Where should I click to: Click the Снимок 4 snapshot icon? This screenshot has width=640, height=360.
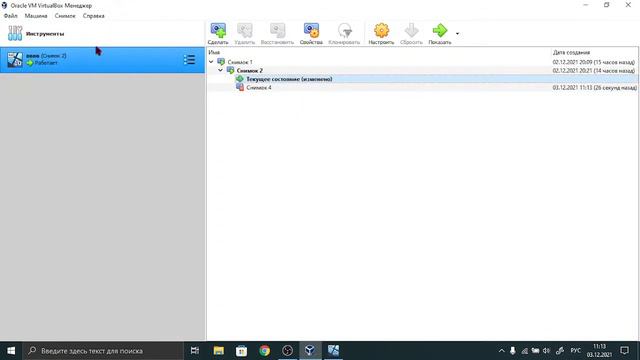coord(240,87)
